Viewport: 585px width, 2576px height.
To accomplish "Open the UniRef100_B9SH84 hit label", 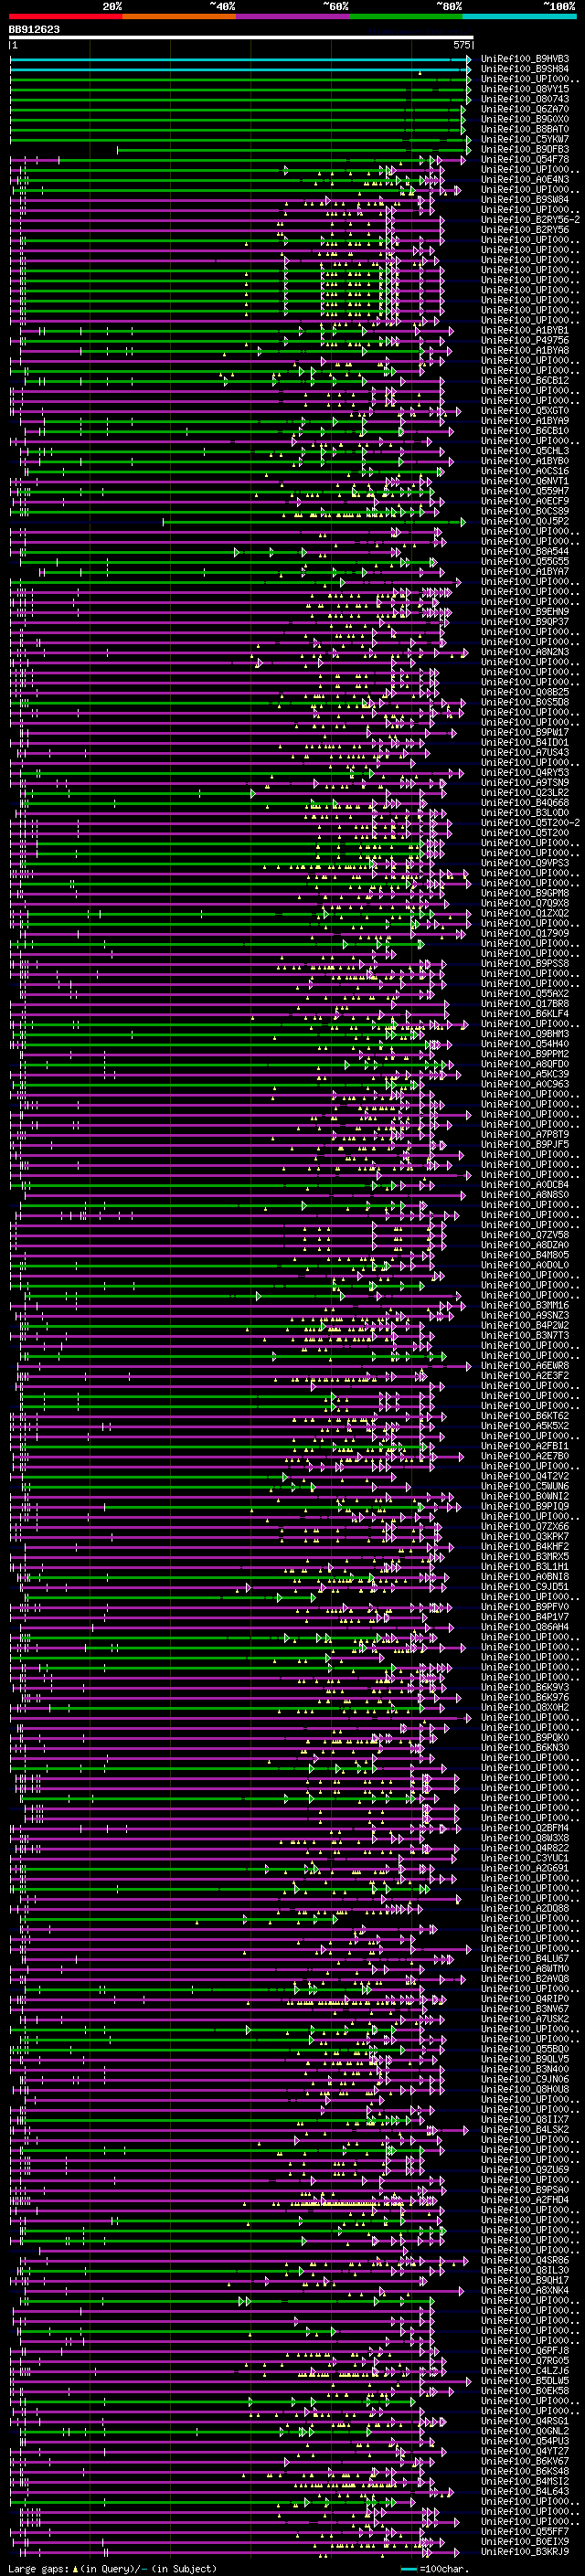I will coord(525,69).
